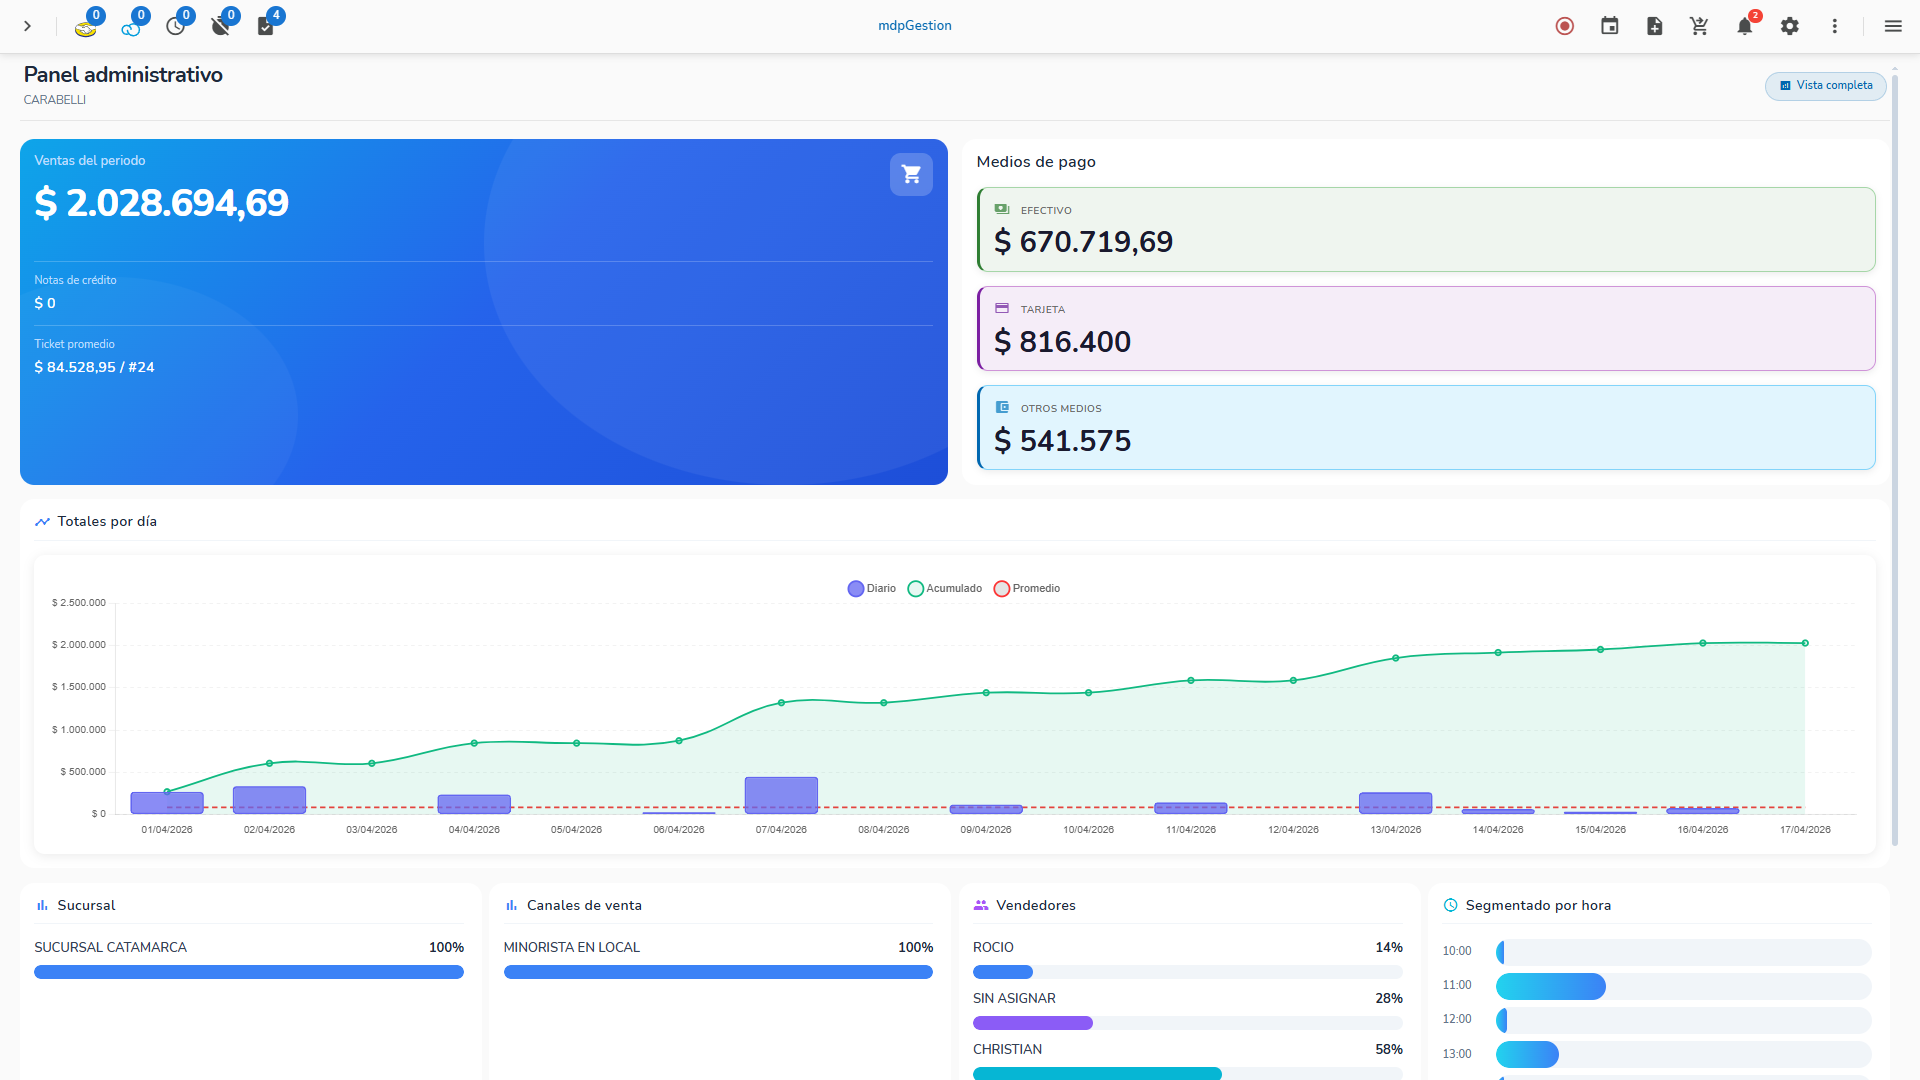Open the cloud sync icon with badge
Viewport: 1920px width, 1080px height.
point(131,27)
